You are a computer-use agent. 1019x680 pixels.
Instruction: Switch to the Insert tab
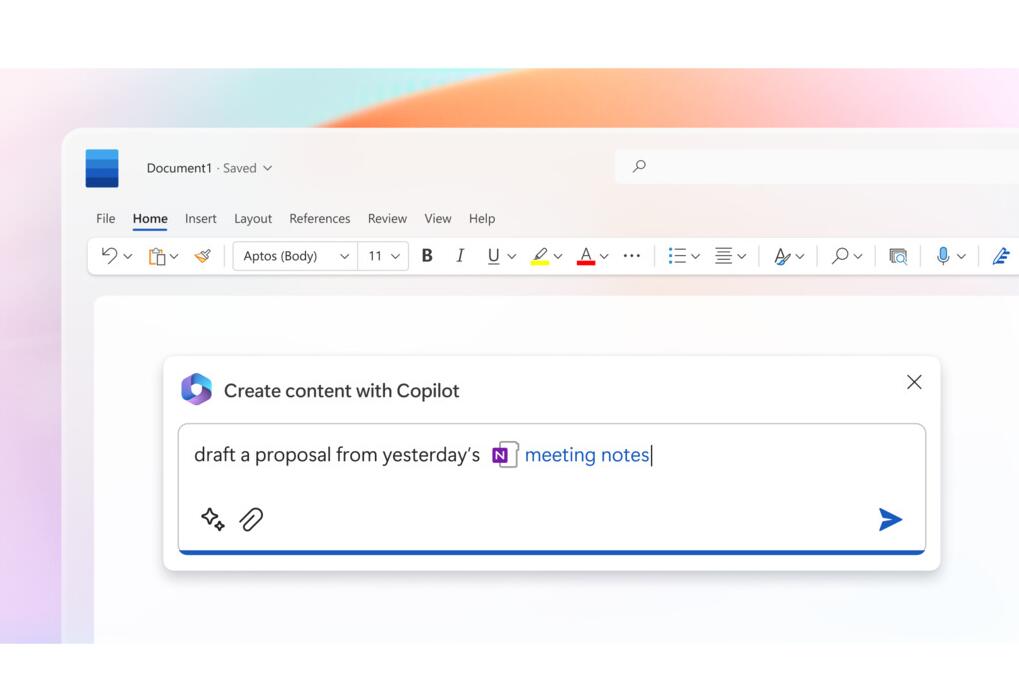point(201,218)
